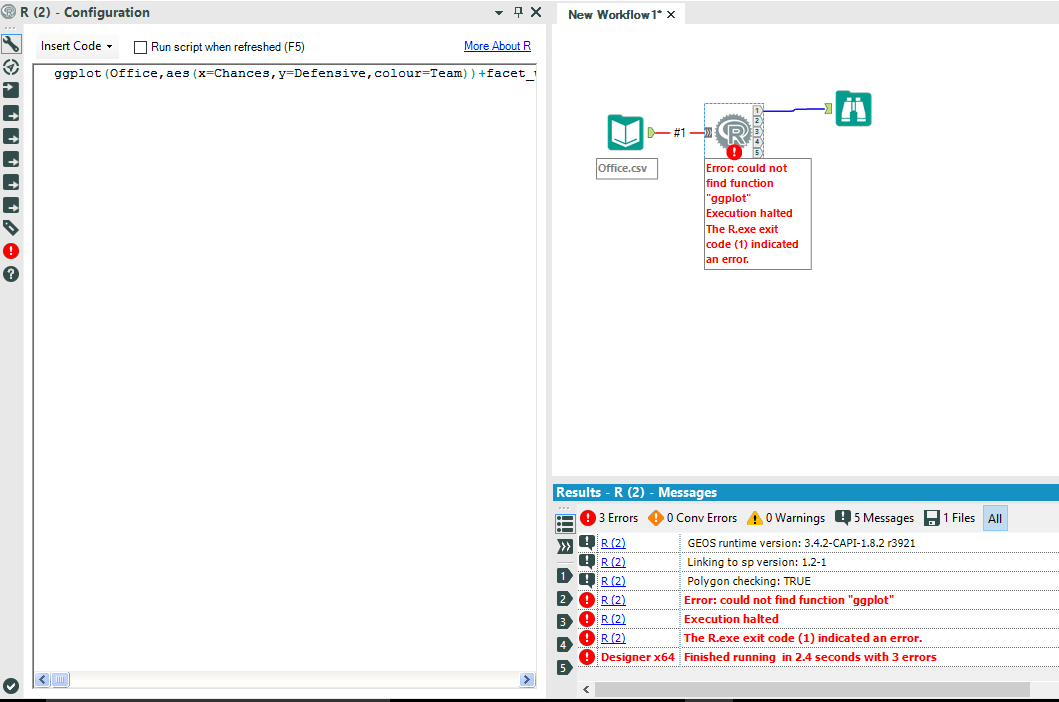The width and height of the screenshot is (1059, 702).
Task: Click the messages list icon in the Results panel
Action: (565, 523)
